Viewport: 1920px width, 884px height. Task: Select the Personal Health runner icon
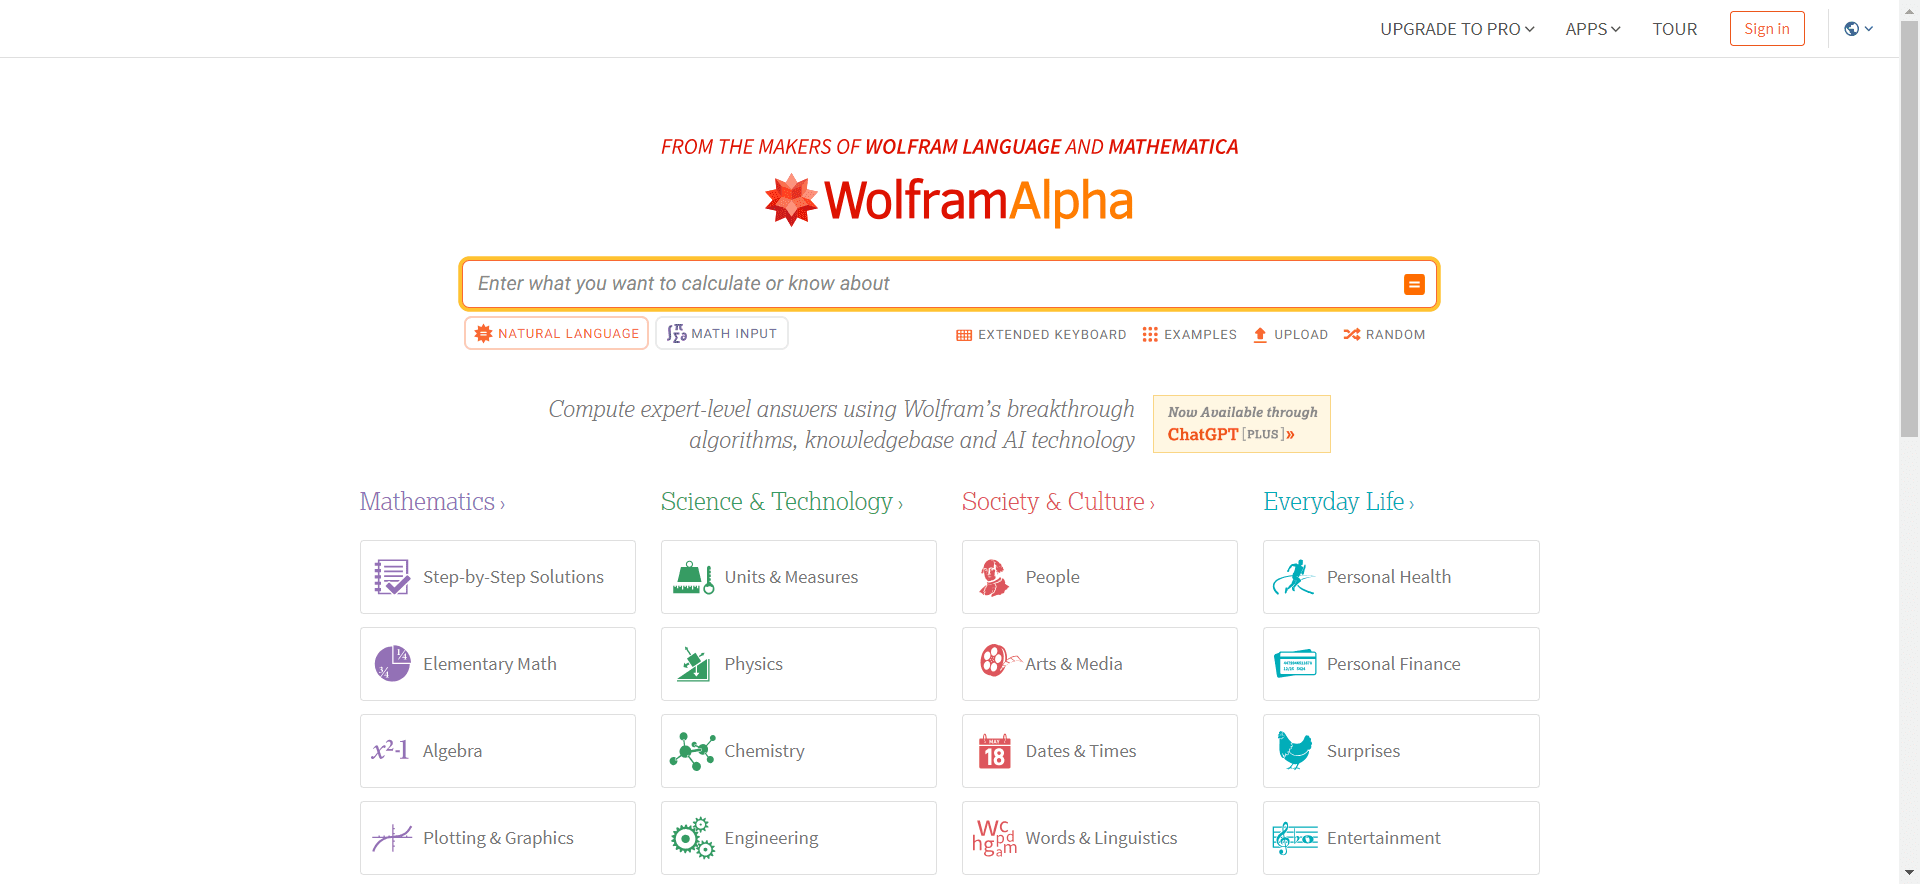click(x=1295, y=577)
